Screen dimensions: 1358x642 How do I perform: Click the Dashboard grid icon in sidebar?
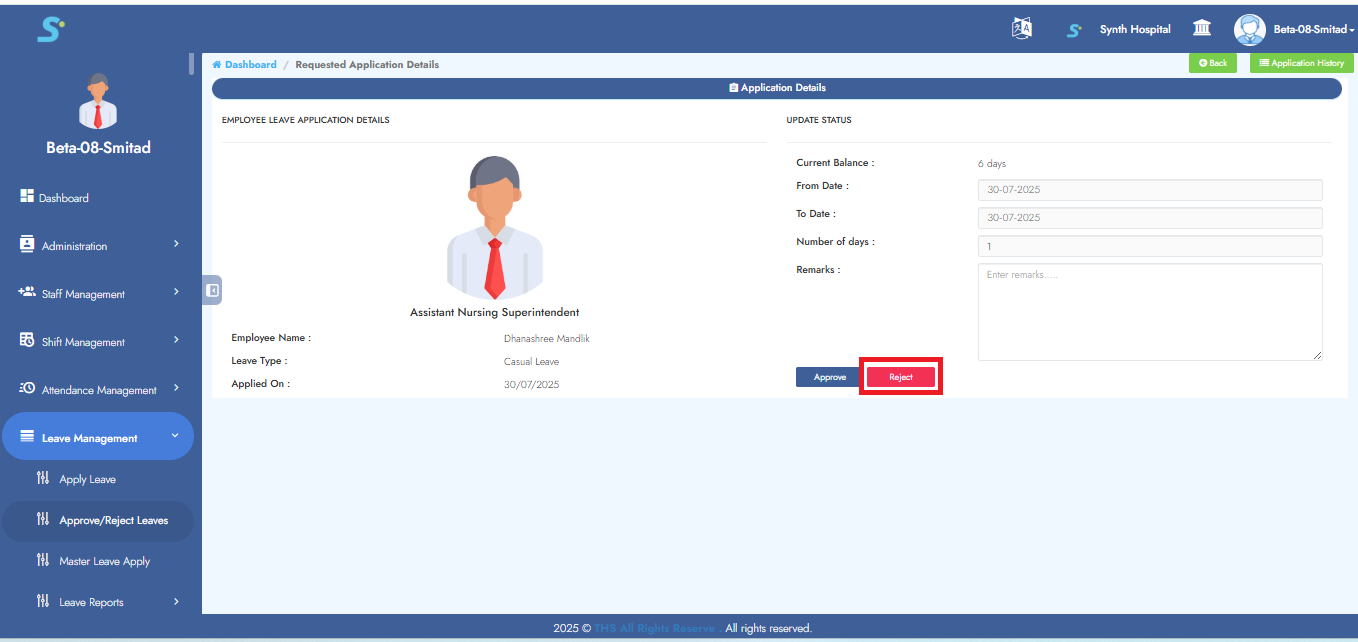click(x=27, y=197)
